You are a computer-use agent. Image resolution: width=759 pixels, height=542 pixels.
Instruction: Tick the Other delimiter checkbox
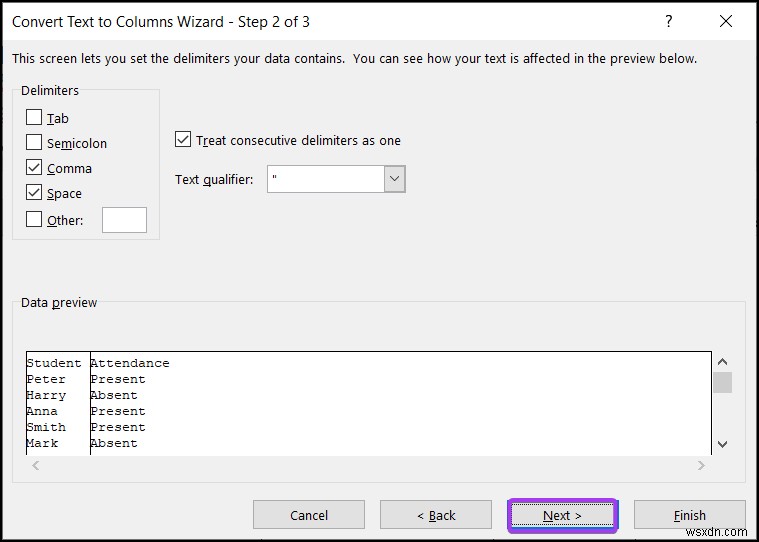click(34, 220)
